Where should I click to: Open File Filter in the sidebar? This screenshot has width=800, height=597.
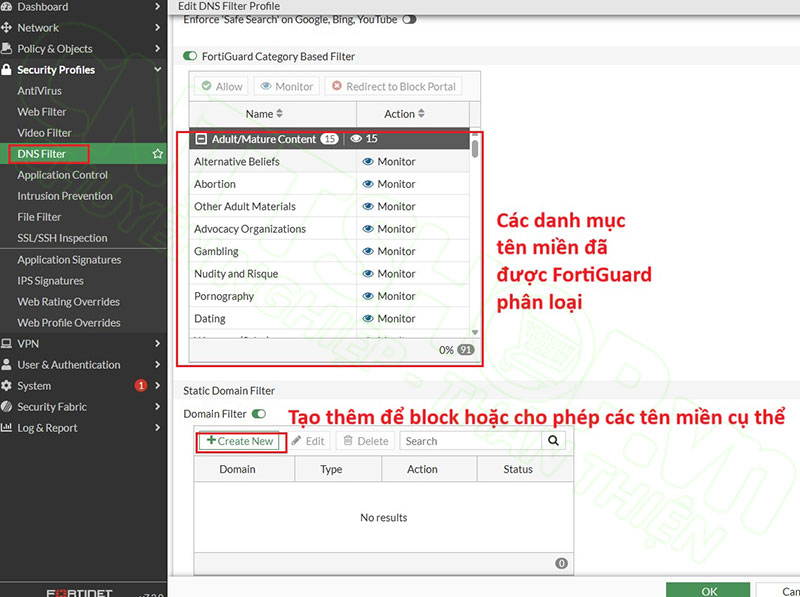tap(39, 217)
